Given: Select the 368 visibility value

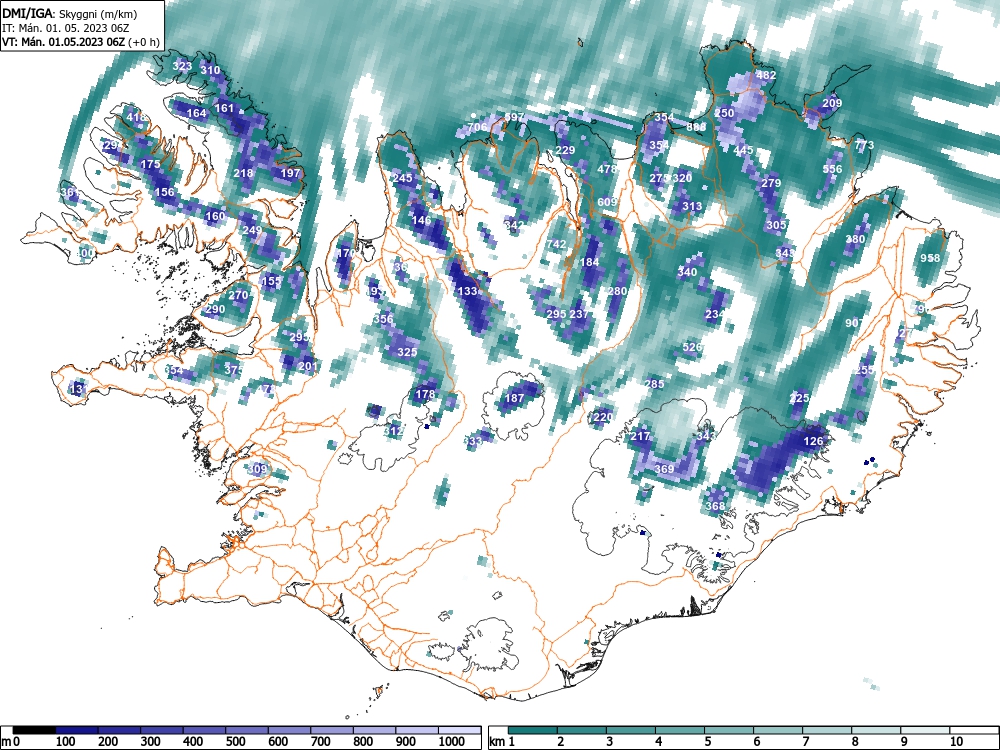Looking at the screenshot, I should [x=715, y=506].
